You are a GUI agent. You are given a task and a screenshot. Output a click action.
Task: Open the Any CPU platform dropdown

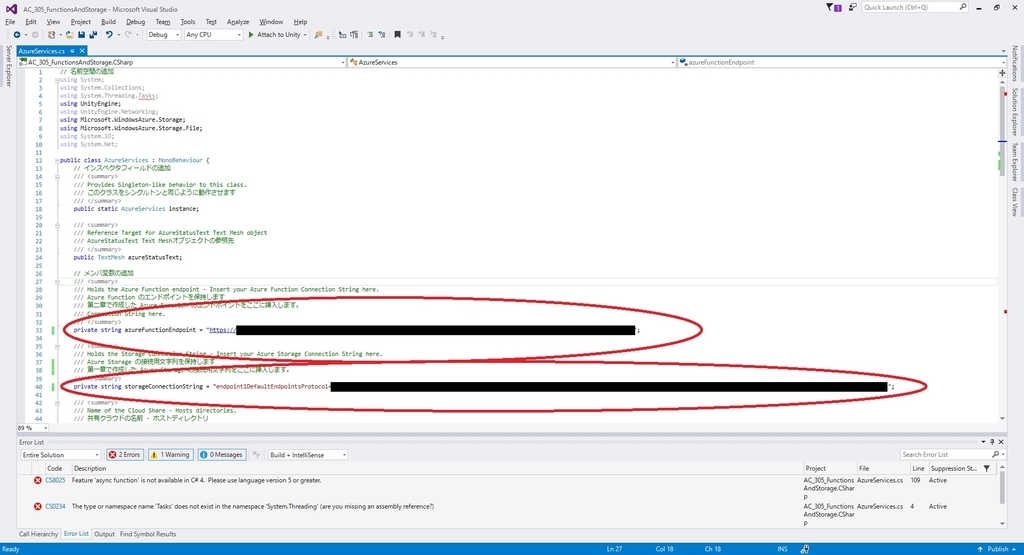(x=214, y=35)
